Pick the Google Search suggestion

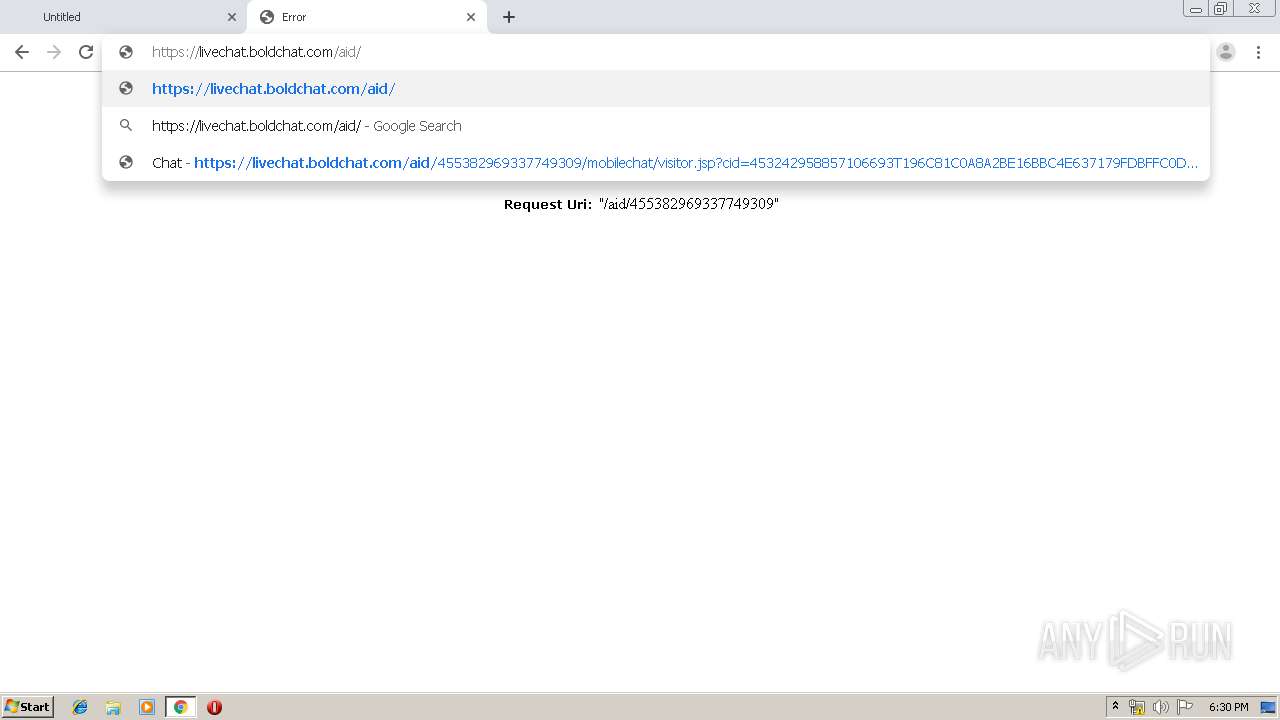click(x=656, y=126)
